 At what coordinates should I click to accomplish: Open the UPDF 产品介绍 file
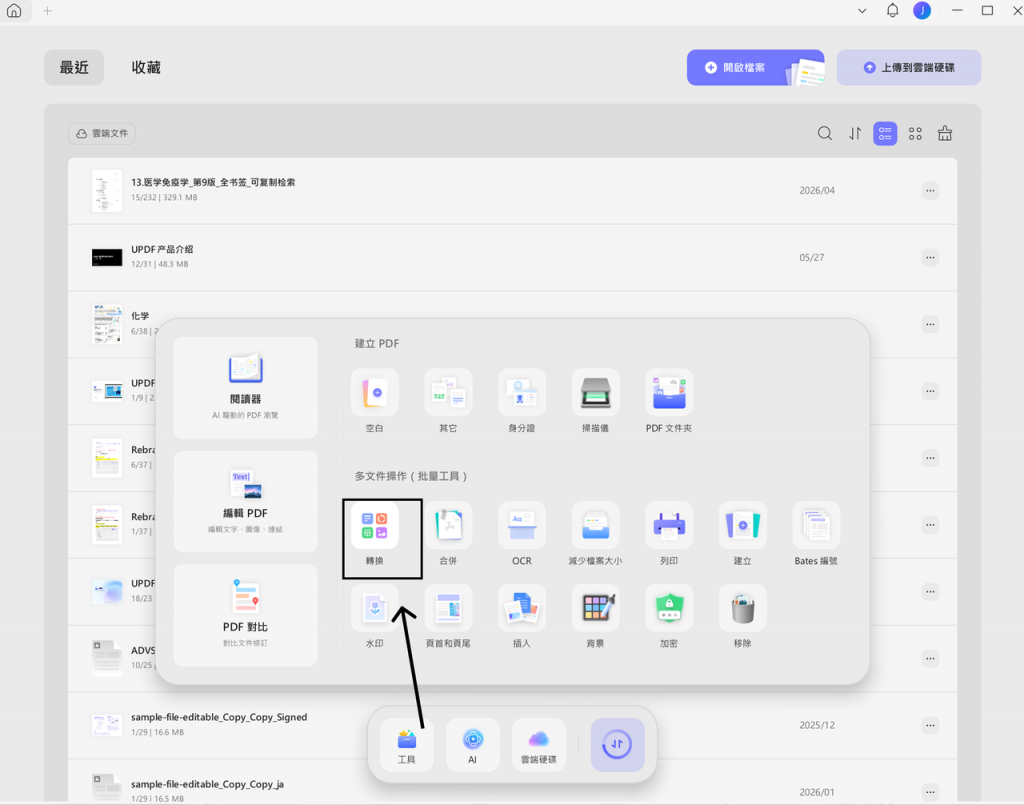click(x=513, y=257)
